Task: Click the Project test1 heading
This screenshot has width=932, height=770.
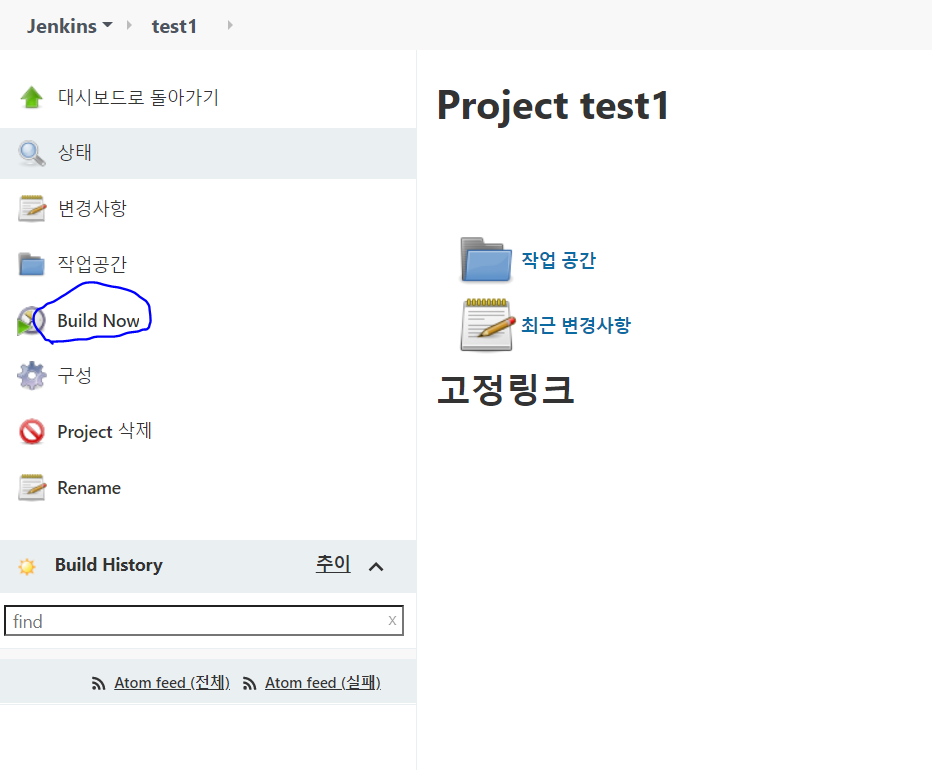Action: (x=553, y=106)
